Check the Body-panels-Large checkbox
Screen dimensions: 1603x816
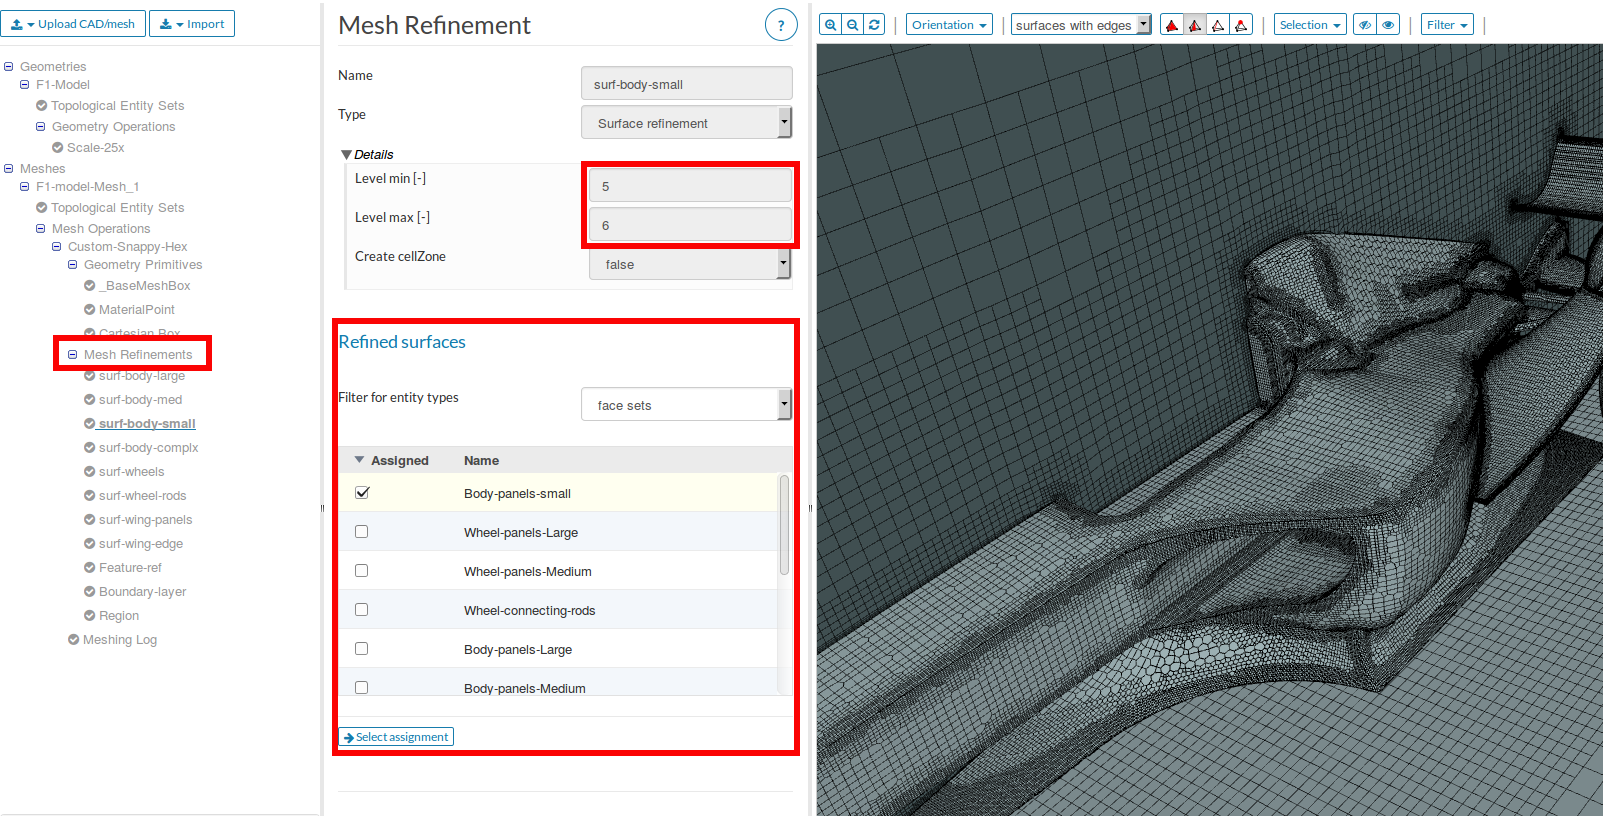point(362,649)
